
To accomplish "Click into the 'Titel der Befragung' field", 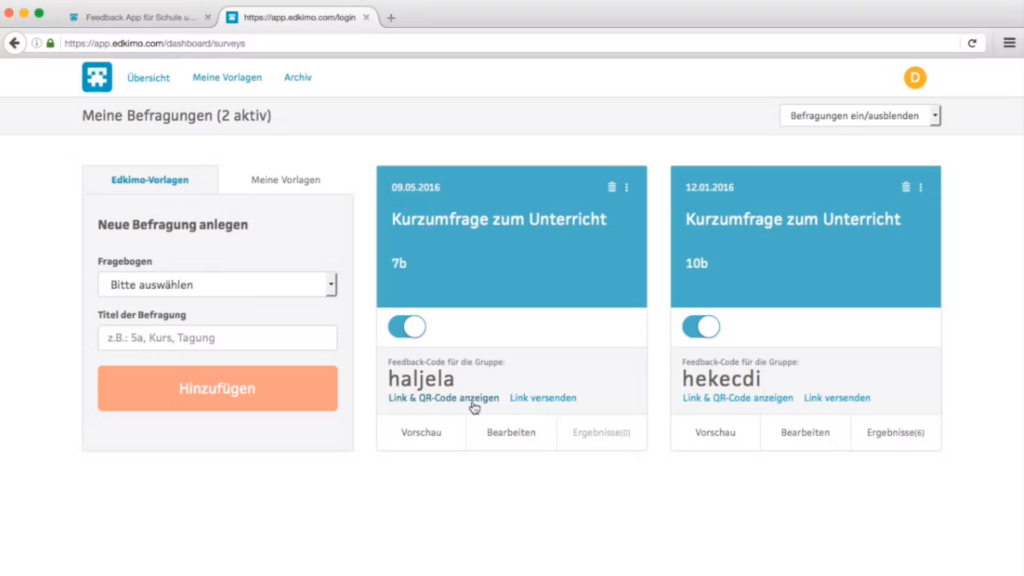I will click(217, 338).
